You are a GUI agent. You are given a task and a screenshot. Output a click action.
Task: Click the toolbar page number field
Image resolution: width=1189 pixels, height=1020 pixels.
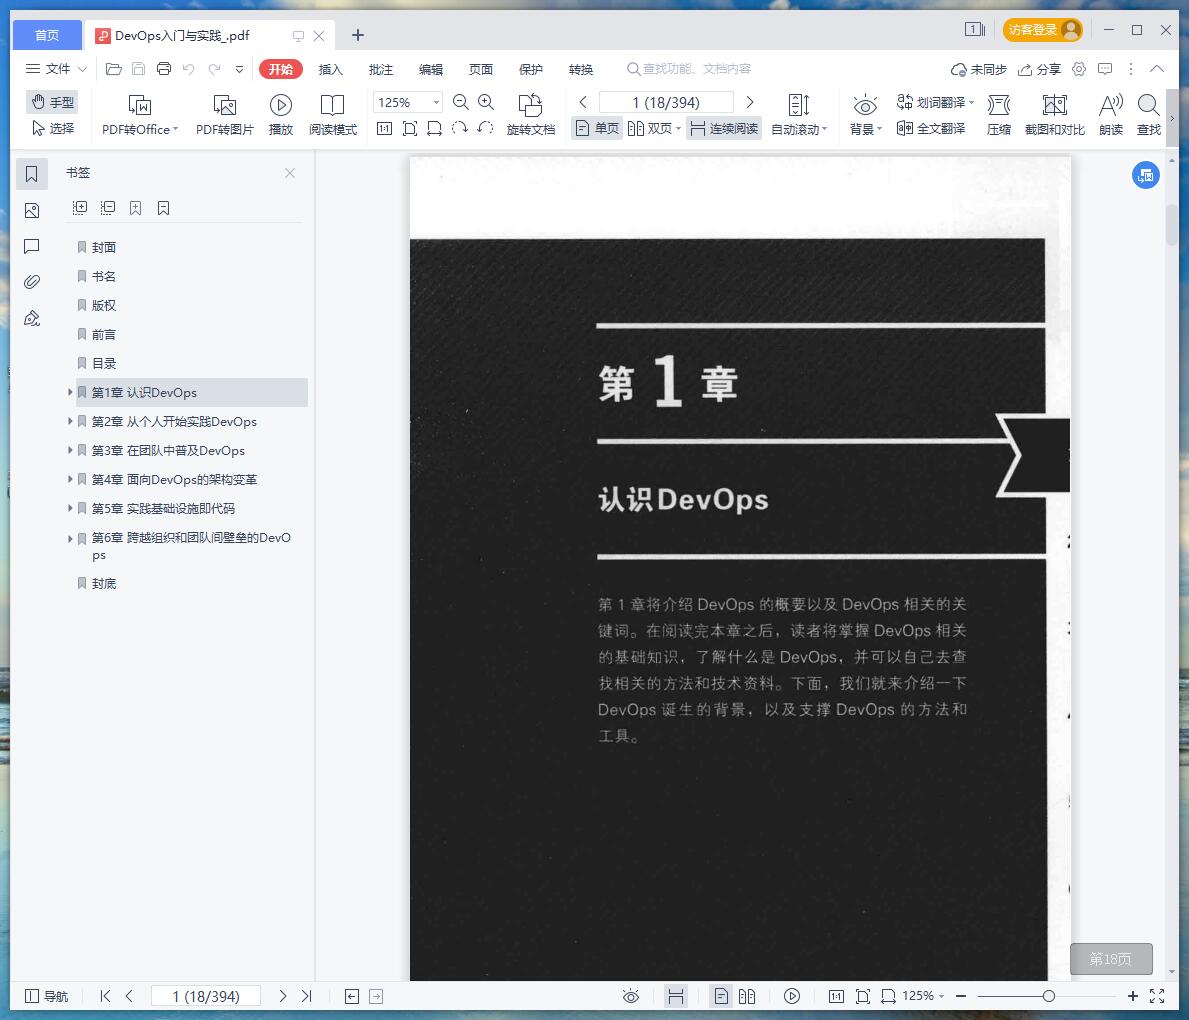(666, 102)
